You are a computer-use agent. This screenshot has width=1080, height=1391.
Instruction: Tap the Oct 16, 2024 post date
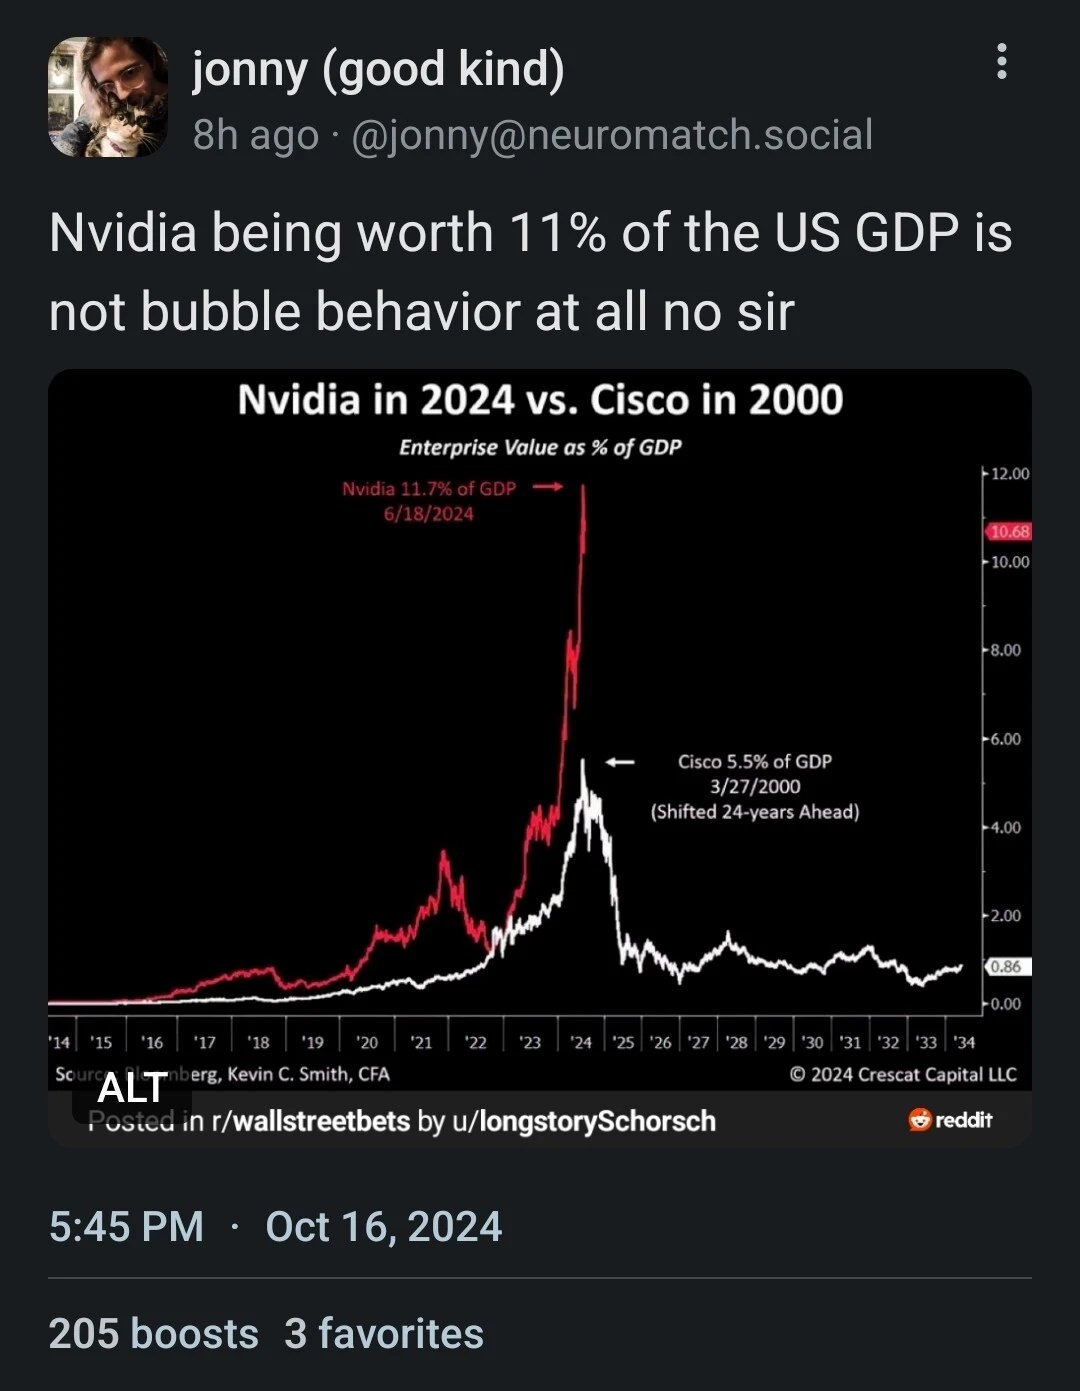tap(383, 1227)
